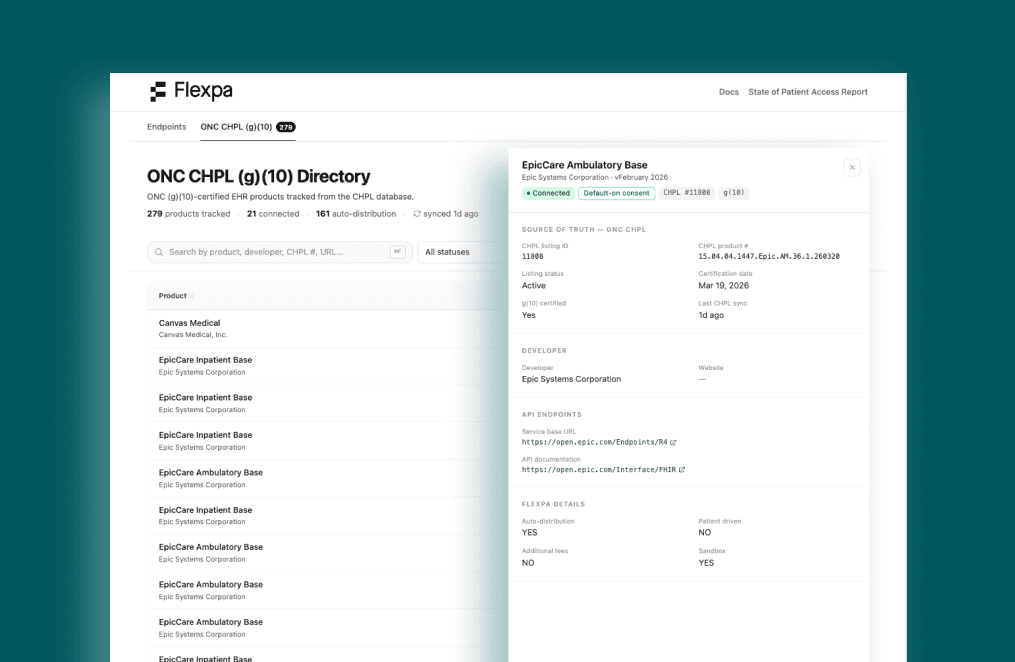The height and width of the screenshot is (662, 1015).
Task: Click the API ENDPOINTS section header
Action: [552, 415]
